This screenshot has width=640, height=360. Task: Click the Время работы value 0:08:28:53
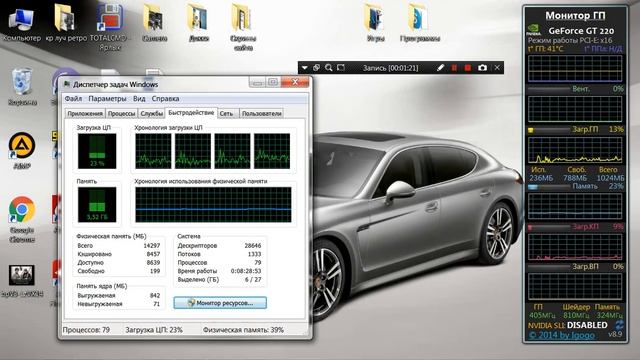(246, 271)
